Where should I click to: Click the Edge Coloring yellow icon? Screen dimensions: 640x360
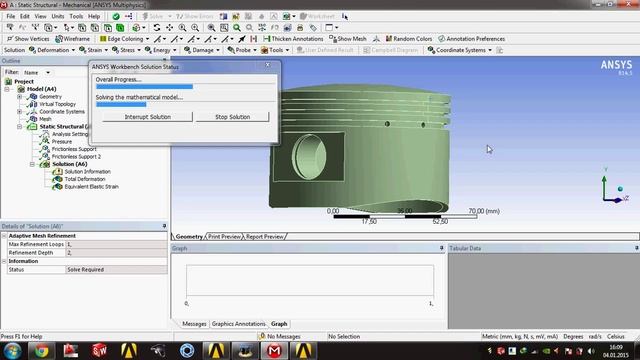tap(103, 39)
